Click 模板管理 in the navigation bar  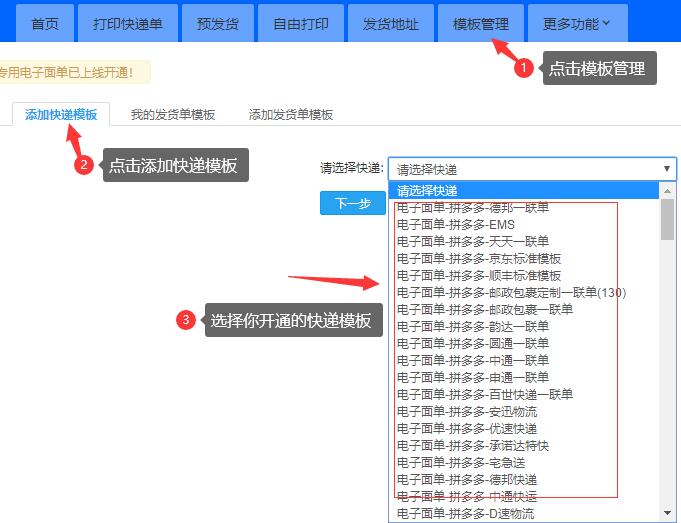point(481,23)
